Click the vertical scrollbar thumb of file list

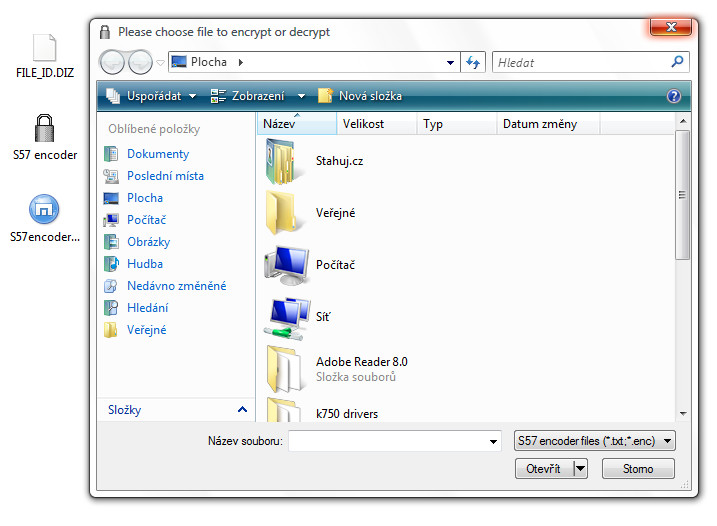click(683, 195)
